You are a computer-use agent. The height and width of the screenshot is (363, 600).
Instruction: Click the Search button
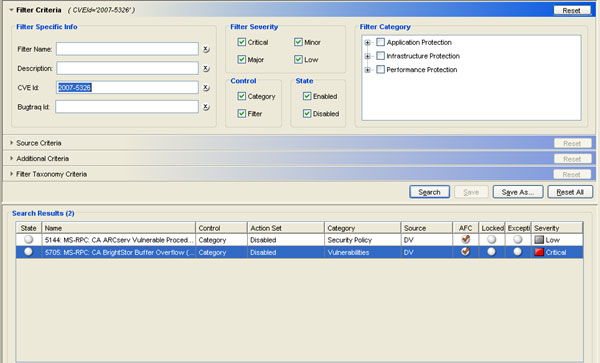pyautogui.click(x=429, y=192)
